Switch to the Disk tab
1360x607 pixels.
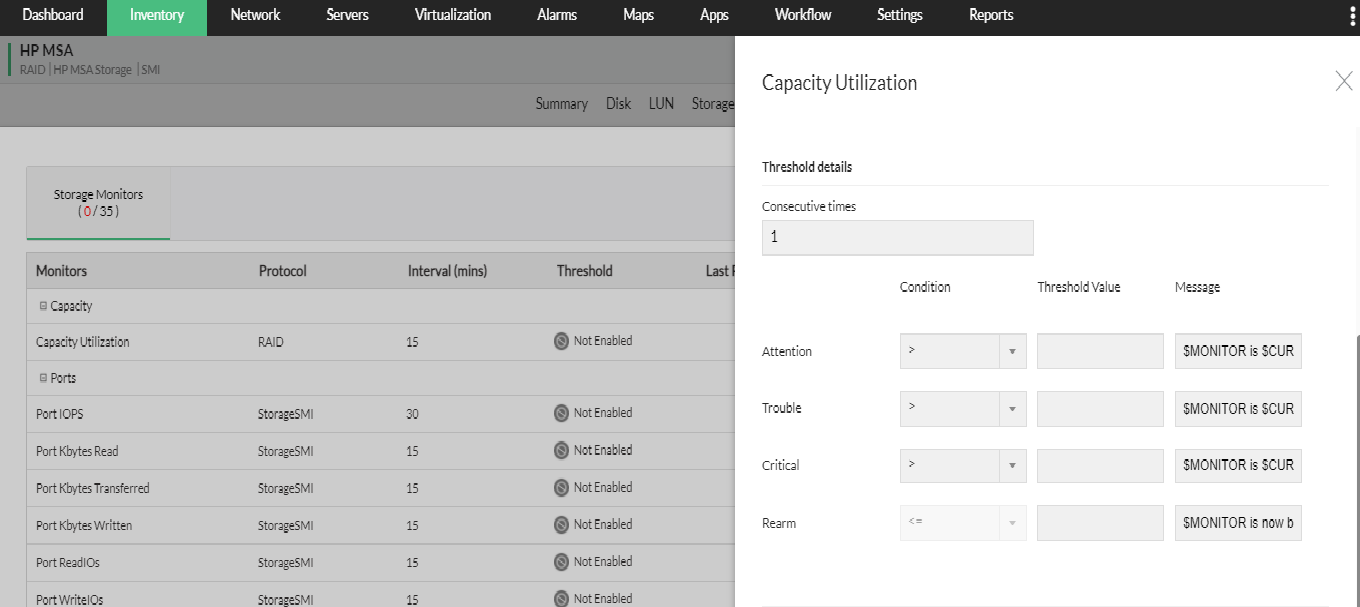click(x=618, y=103)
